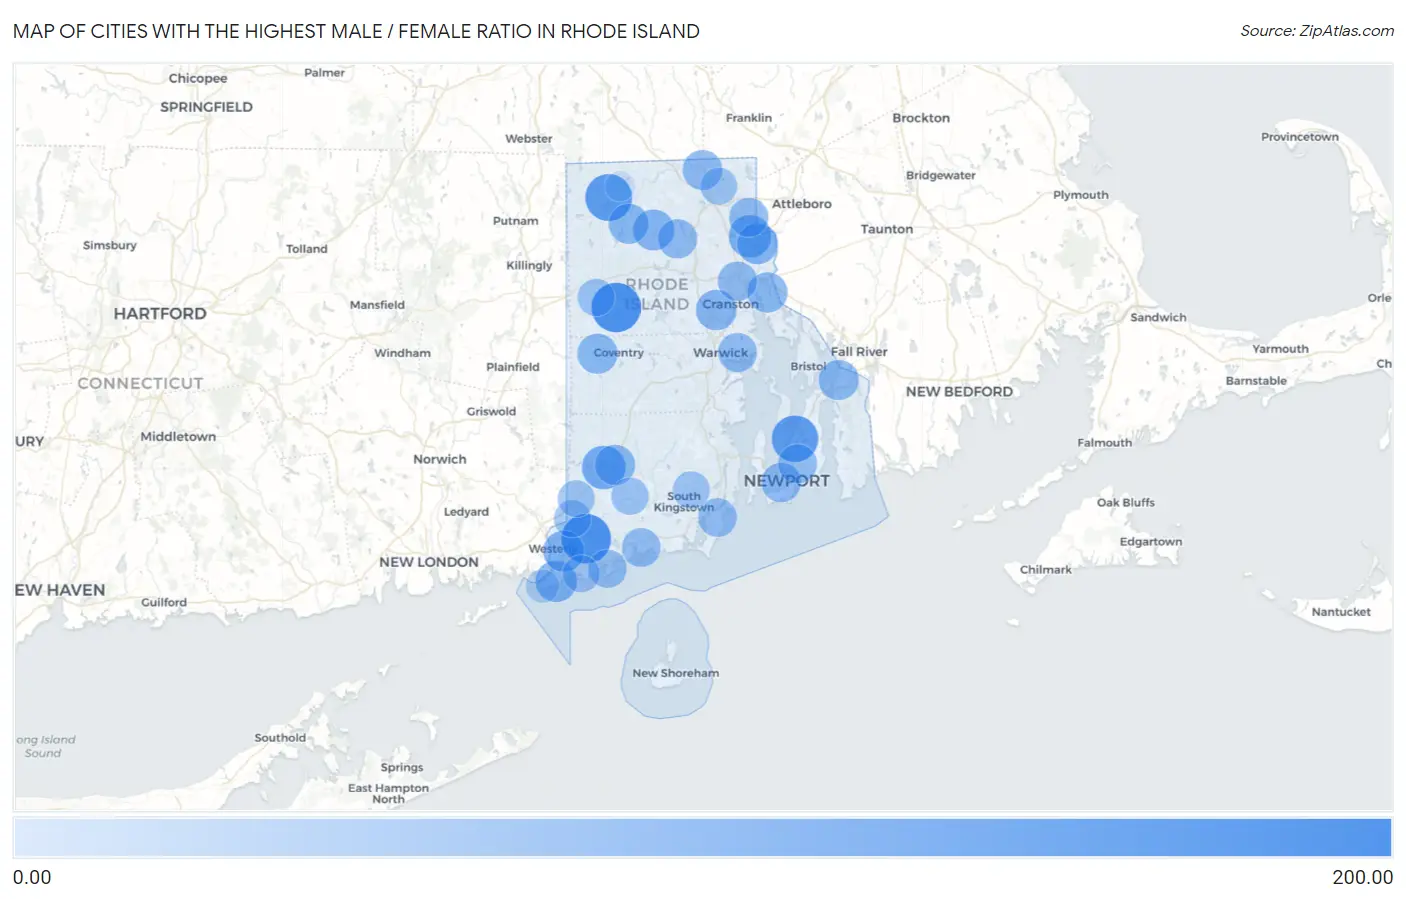Click the Oak Bluffs label

[x=1126, y=503]
